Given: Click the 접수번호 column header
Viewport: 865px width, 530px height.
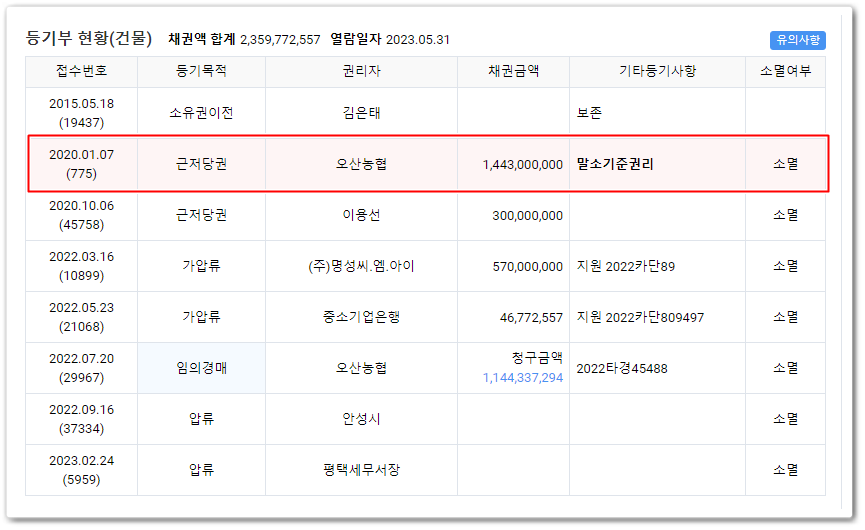Looking at the screenshot, I should tap(82, 71).
